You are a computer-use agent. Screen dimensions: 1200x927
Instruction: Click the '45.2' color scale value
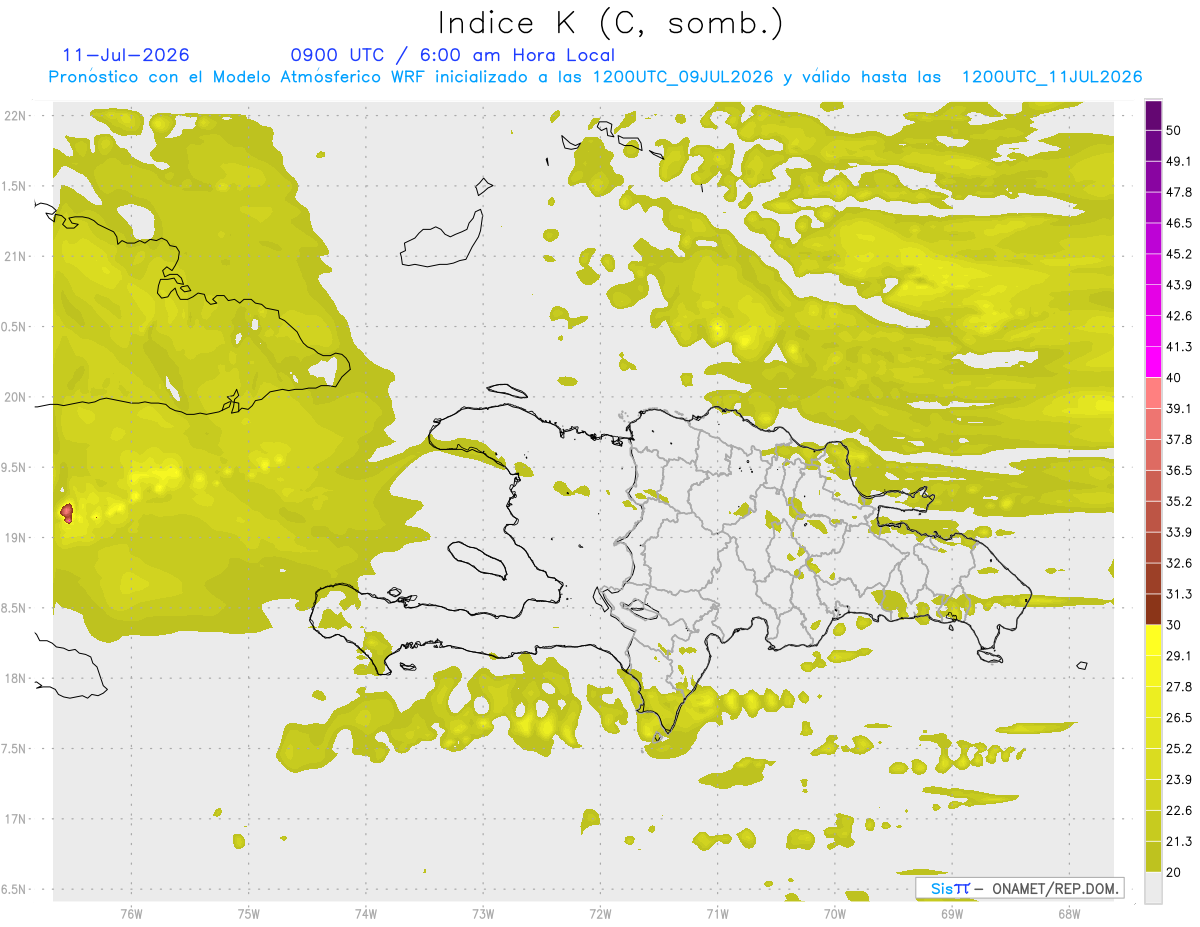point(1179,254)
